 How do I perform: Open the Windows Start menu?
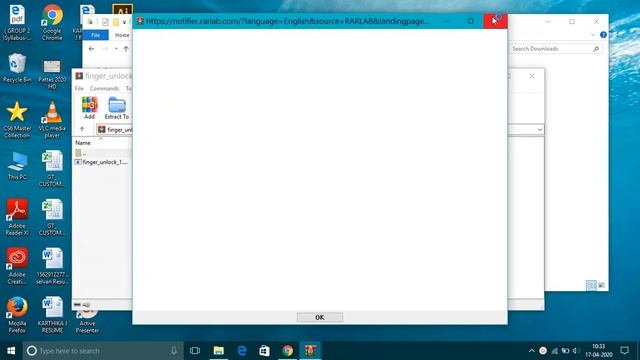pyautogui.click(x=11, y=351)
